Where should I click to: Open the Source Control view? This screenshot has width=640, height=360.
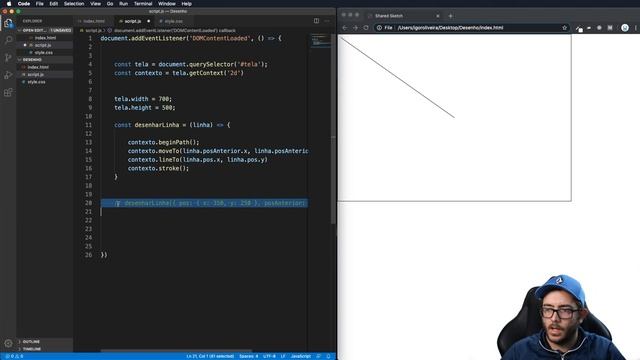[8, 57]
